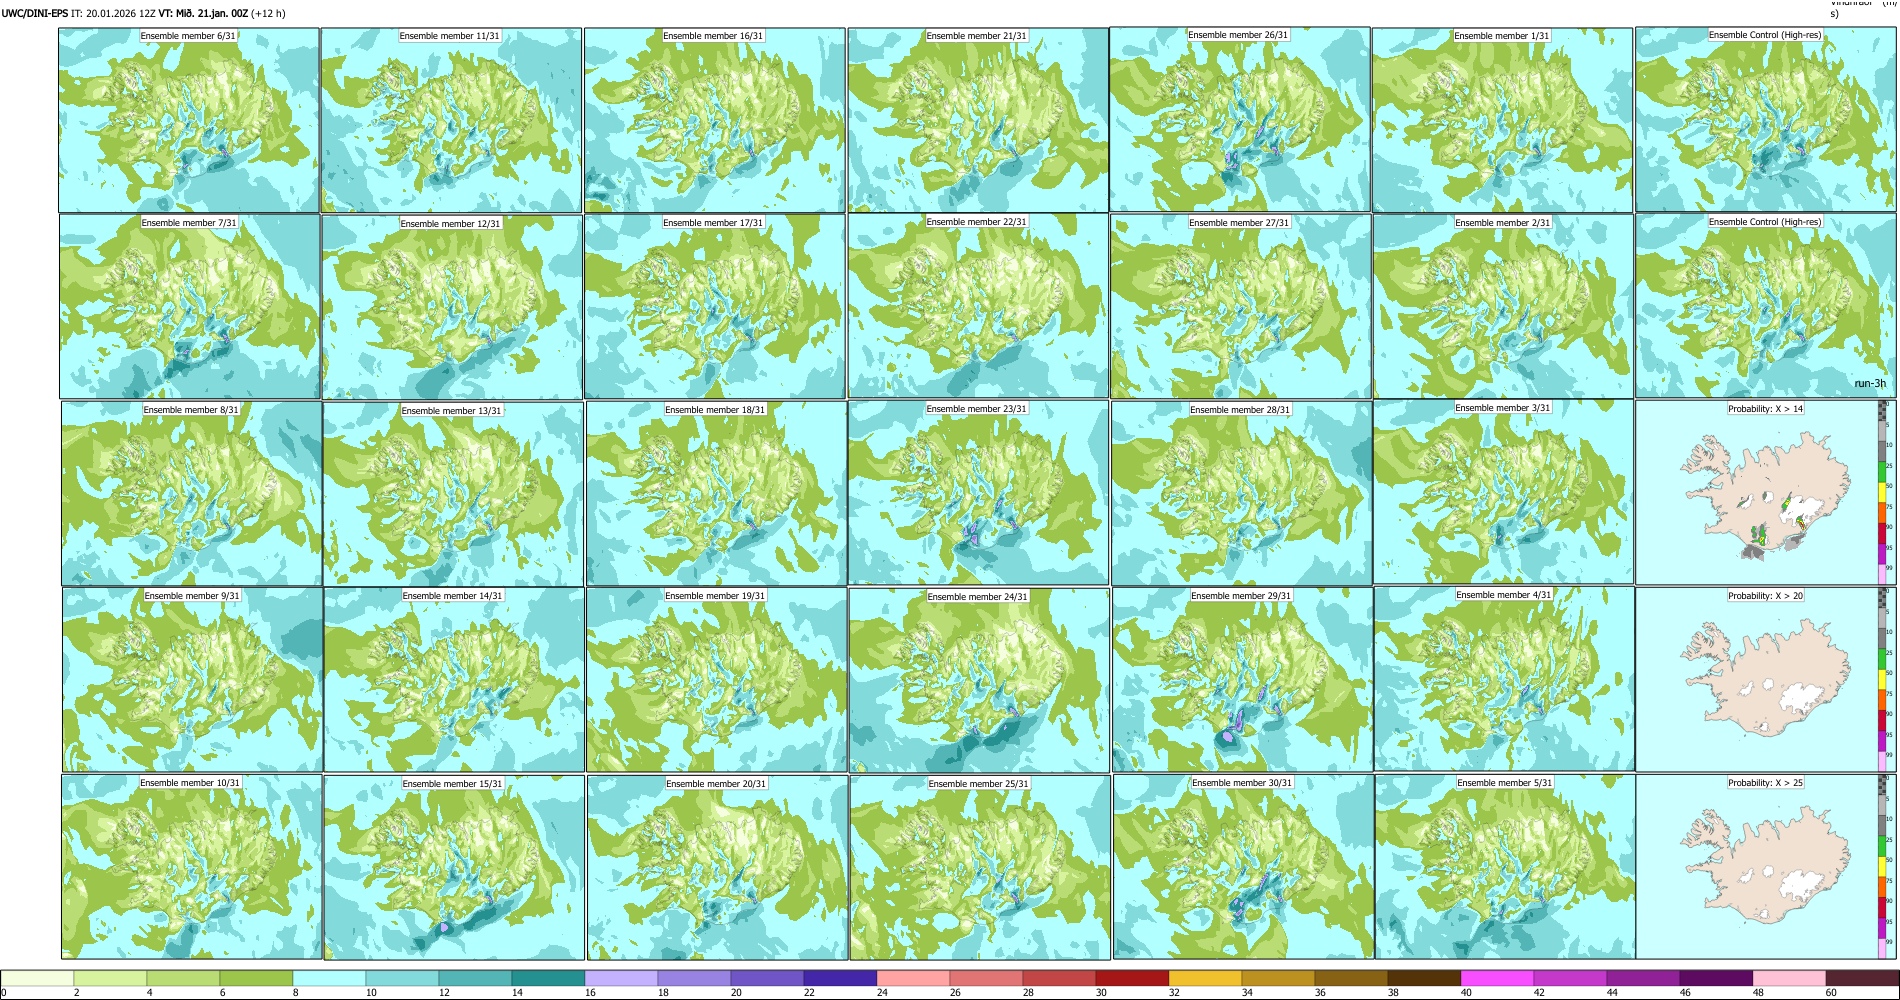Select the dark blue swatch between 22 and 24
Image resolution: width=1900 pixels, height=1000 pixels.
pyautogui.click(x=840, y=978)
